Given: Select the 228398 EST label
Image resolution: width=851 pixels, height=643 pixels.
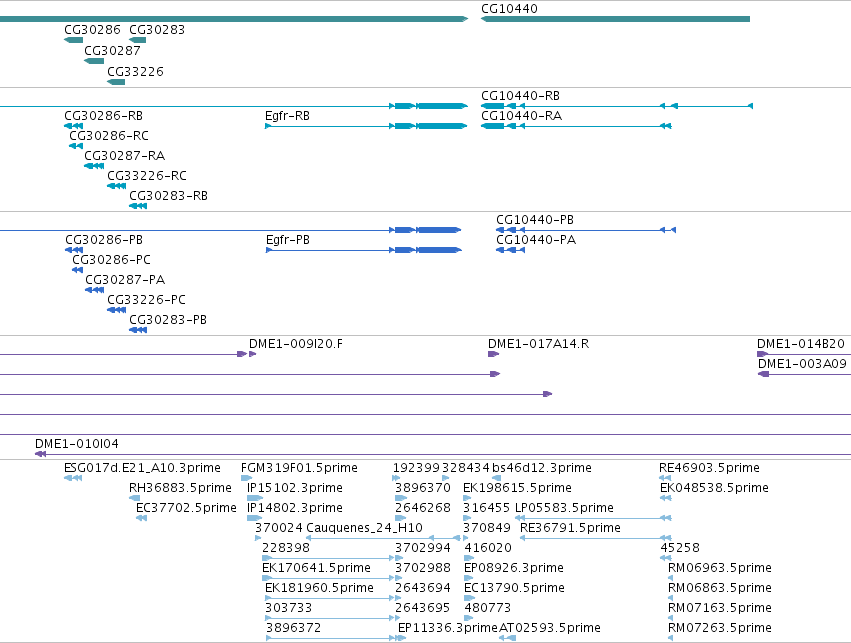Looking at the screenshot, I should (x=286, y=548).
